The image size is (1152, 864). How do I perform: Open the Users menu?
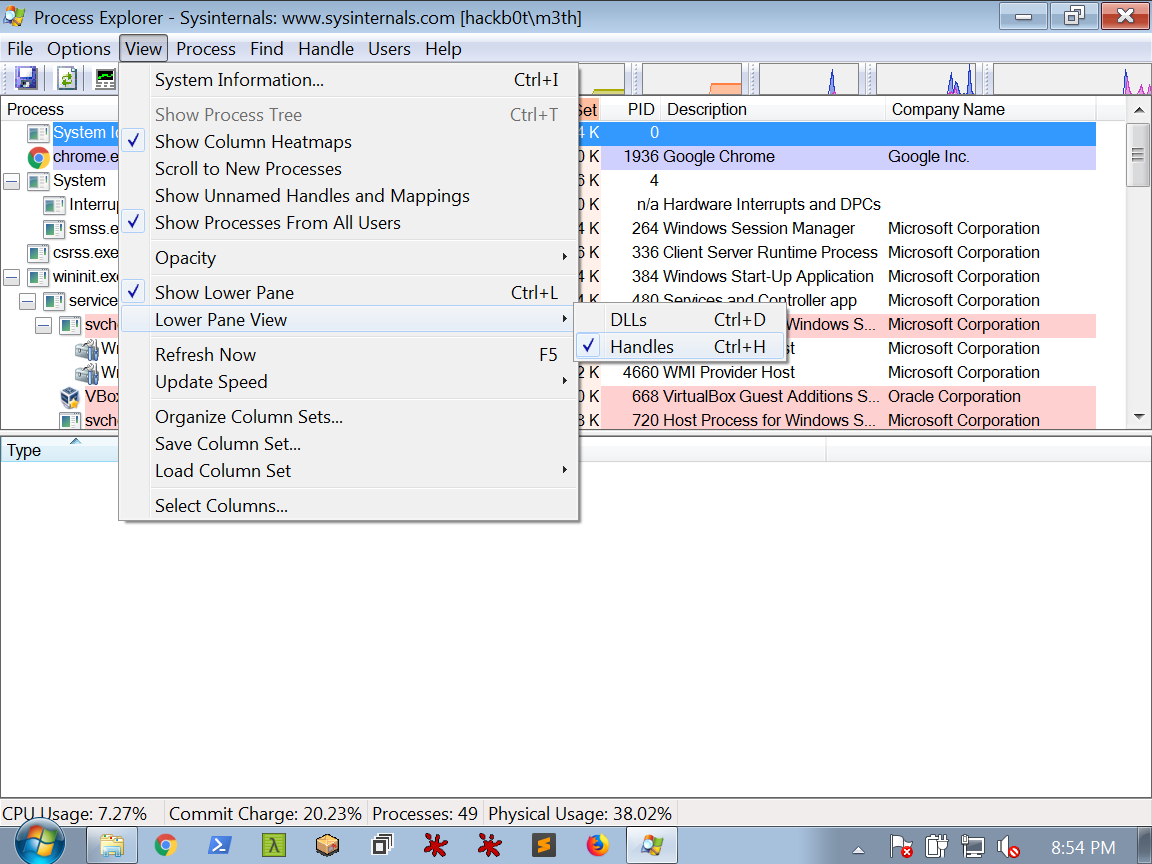click(389, 49)
